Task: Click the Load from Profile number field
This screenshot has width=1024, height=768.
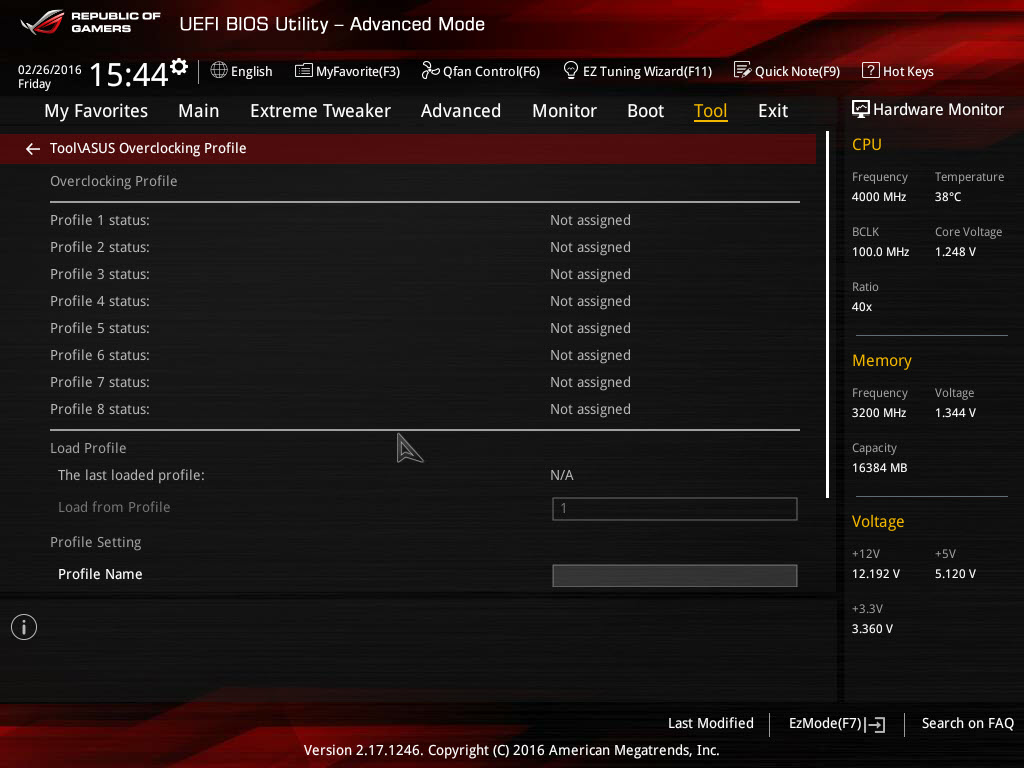Action: 675,509
